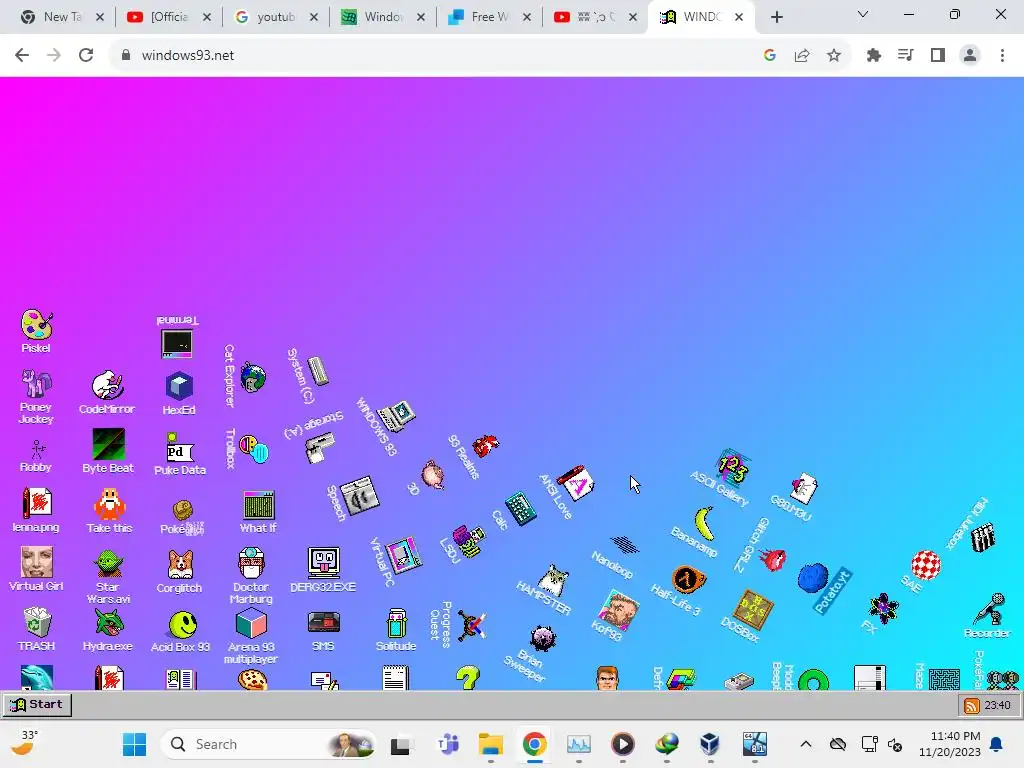The height and width of the screenshot is (768, 1024).
Task: Launch the Brian Sweeper mine icon
Action: click(x=543, y=638)
